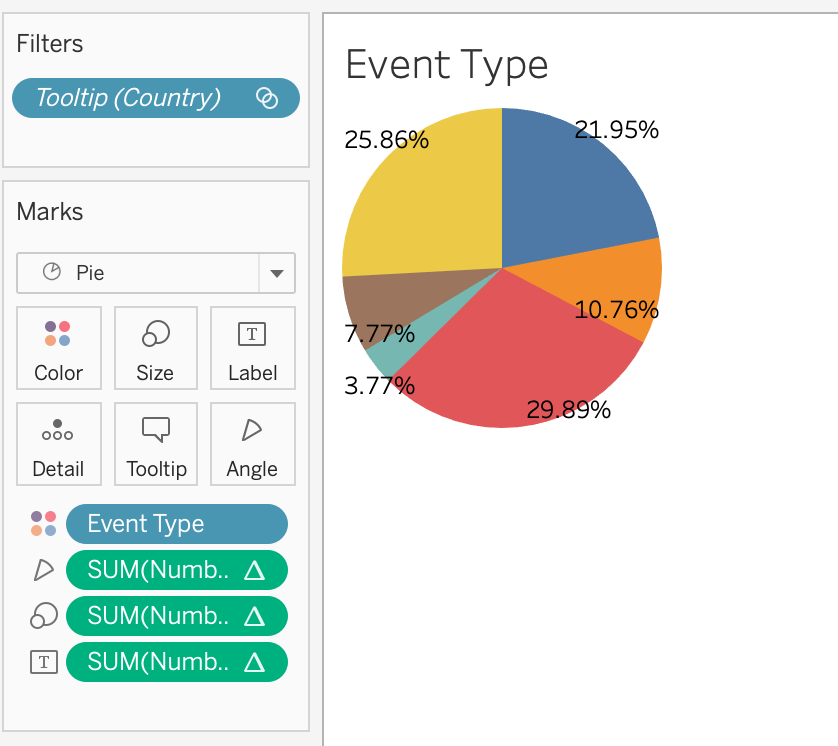Image resolution: width=838 pixels, height=746 pixels.
Task: Click the yellow pie slice labeled 25.86%
Action: [430, 200]
